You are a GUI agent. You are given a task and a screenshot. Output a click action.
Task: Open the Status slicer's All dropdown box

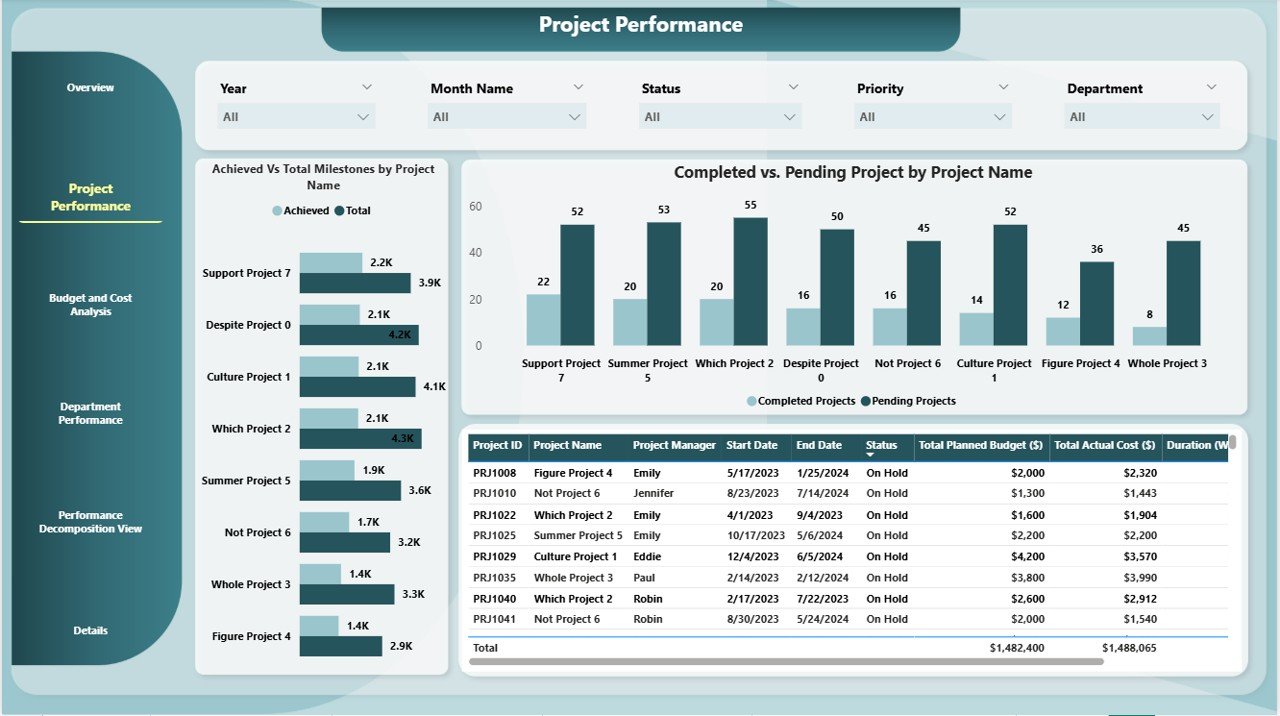(x=720, y=117)
